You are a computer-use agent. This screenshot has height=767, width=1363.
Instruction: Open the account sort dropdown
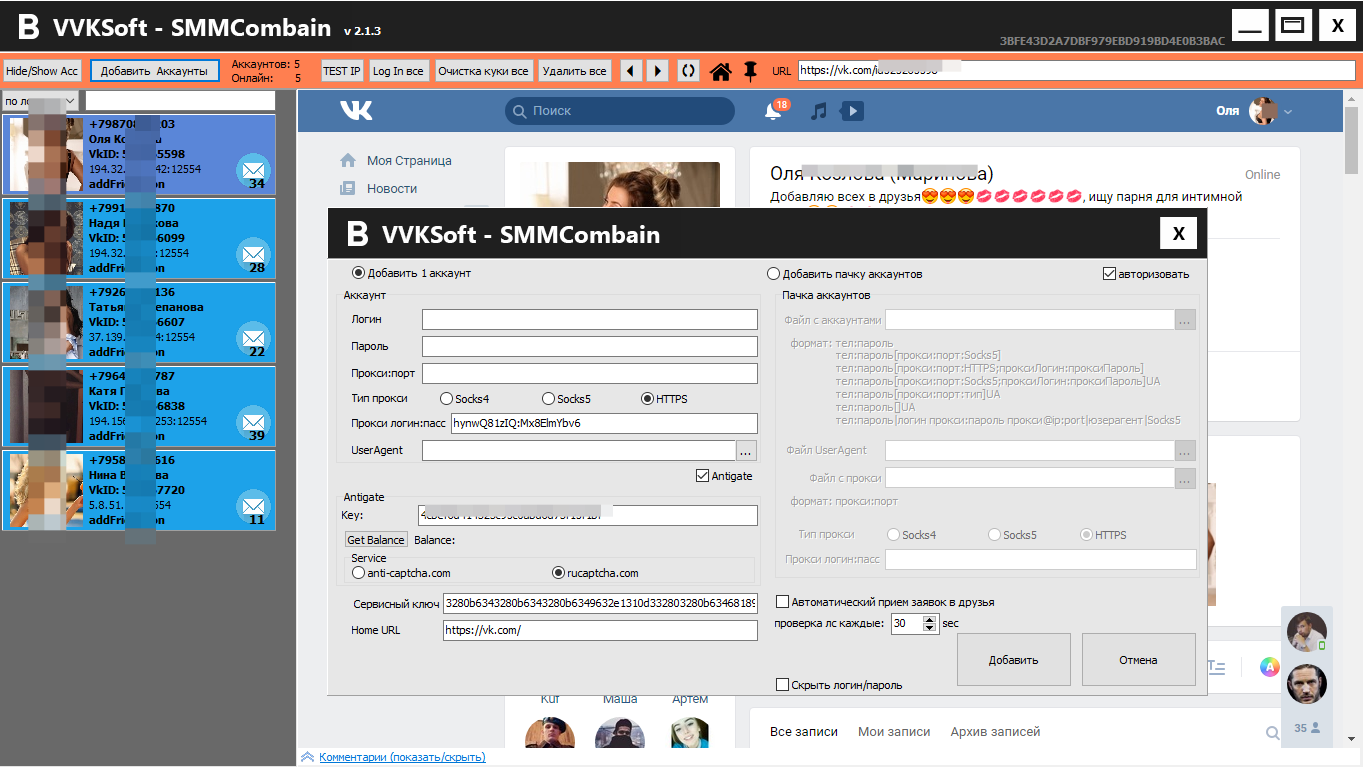click(41, 101)
